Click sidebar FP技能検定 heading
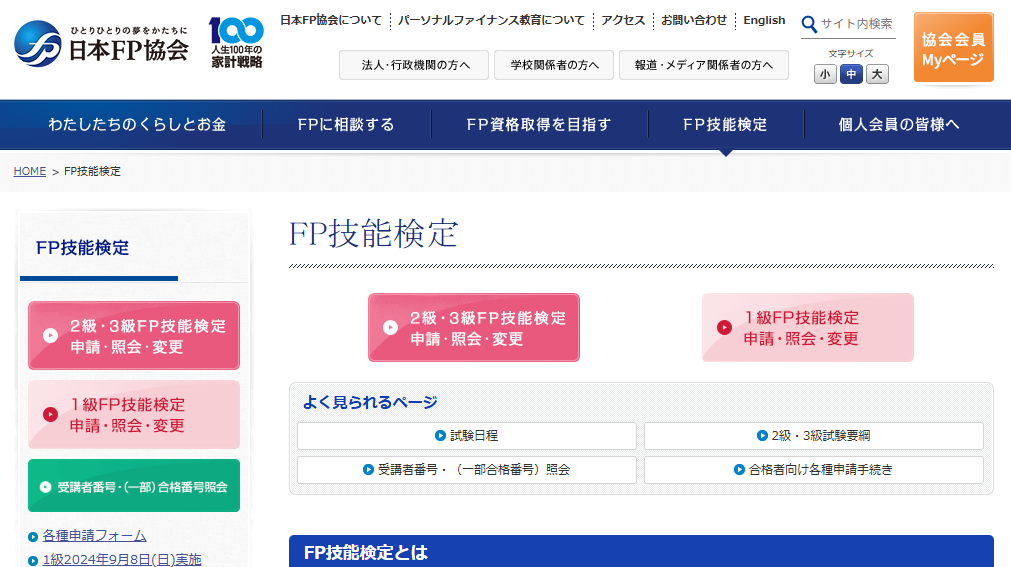This screenshot has height=567, width=1011. pos(83,248)
